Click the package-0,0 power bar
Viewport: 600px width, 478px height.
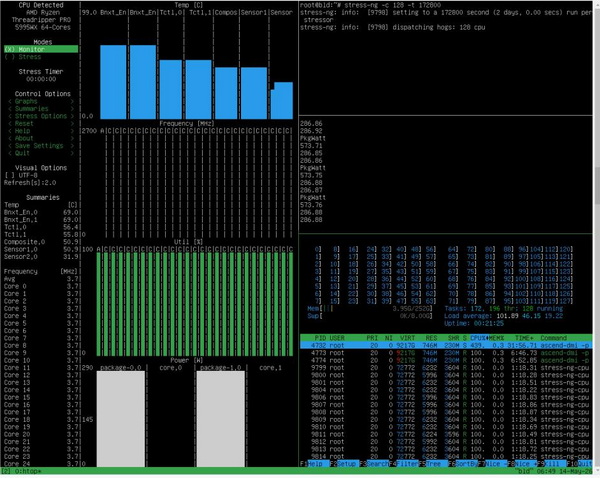[x=121, y=419]
